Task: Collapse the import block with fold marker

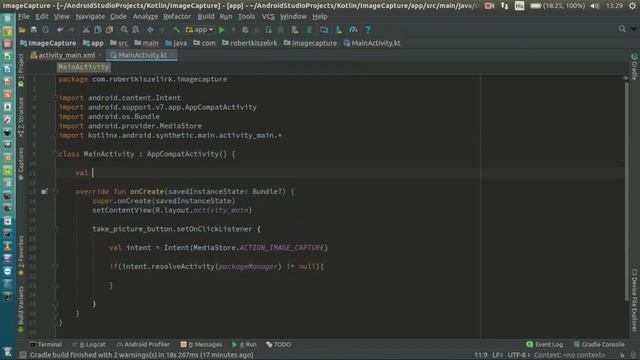Action: click(x=55, y=98)
